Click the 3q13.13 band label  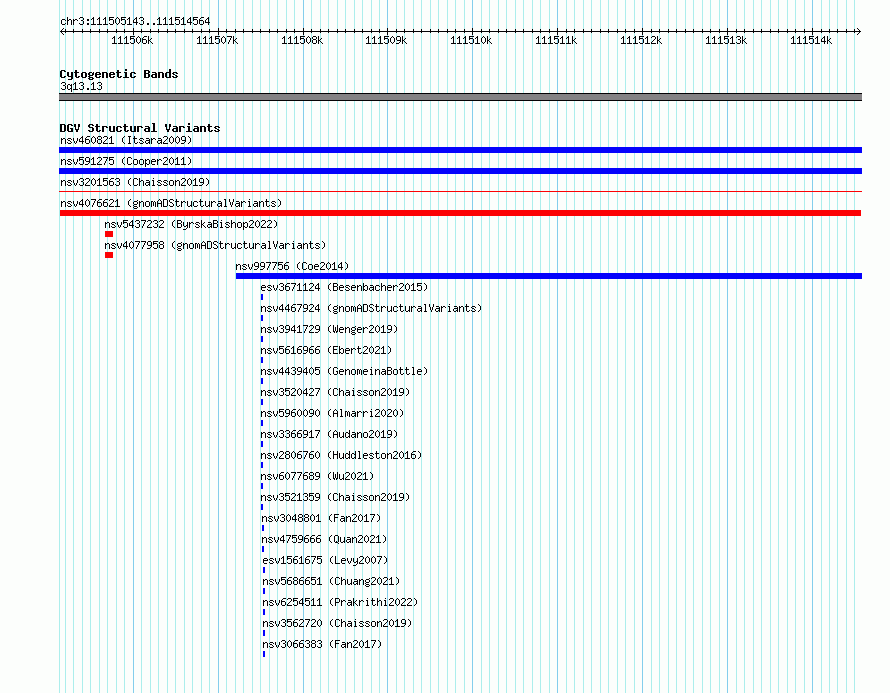coord(81,86)
